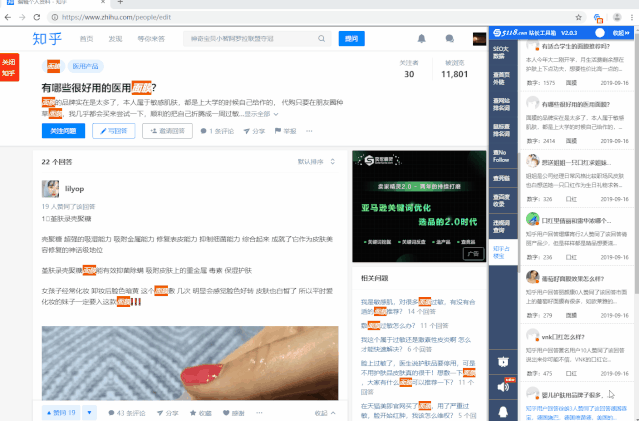Click the highlighted topic tag before 医用产品
Image resolution: width=639 pixels, height=421 pixels.
coord(53,66)
